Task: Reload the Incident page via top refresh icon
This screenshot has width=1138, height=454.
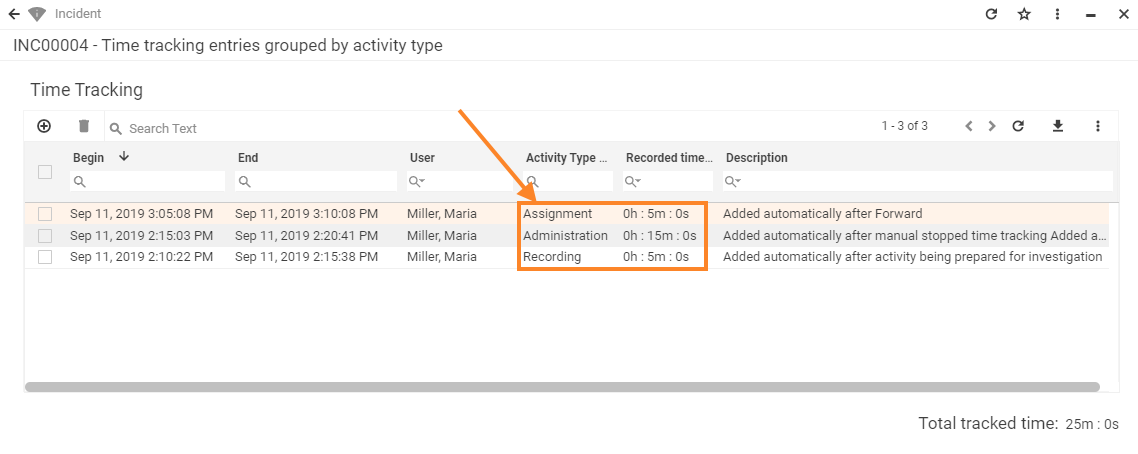Action: pos(992,14)
